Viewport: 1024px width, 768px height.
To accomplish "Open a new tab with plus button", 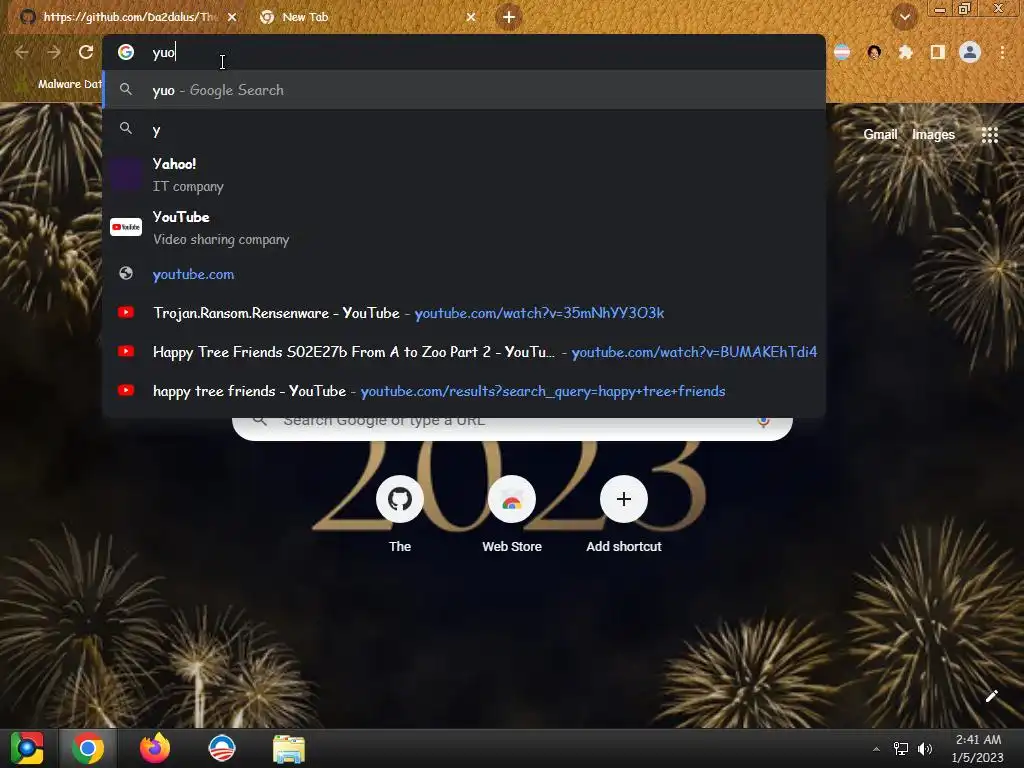I will 509,17.
